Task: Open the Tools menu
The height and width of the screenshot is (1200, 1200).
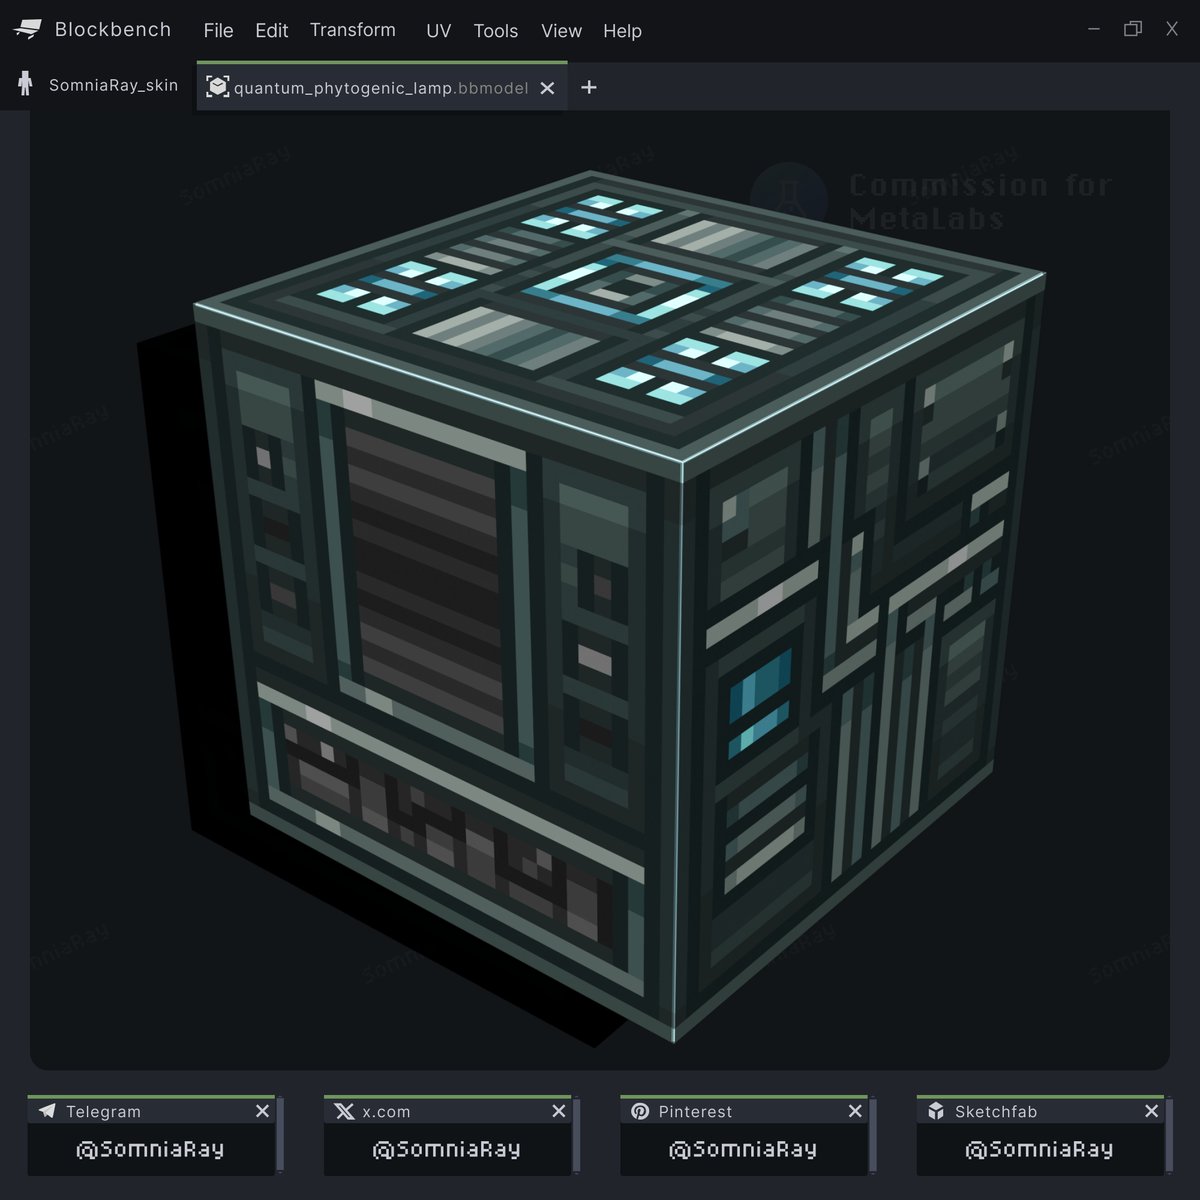Action: pos(496,31)
